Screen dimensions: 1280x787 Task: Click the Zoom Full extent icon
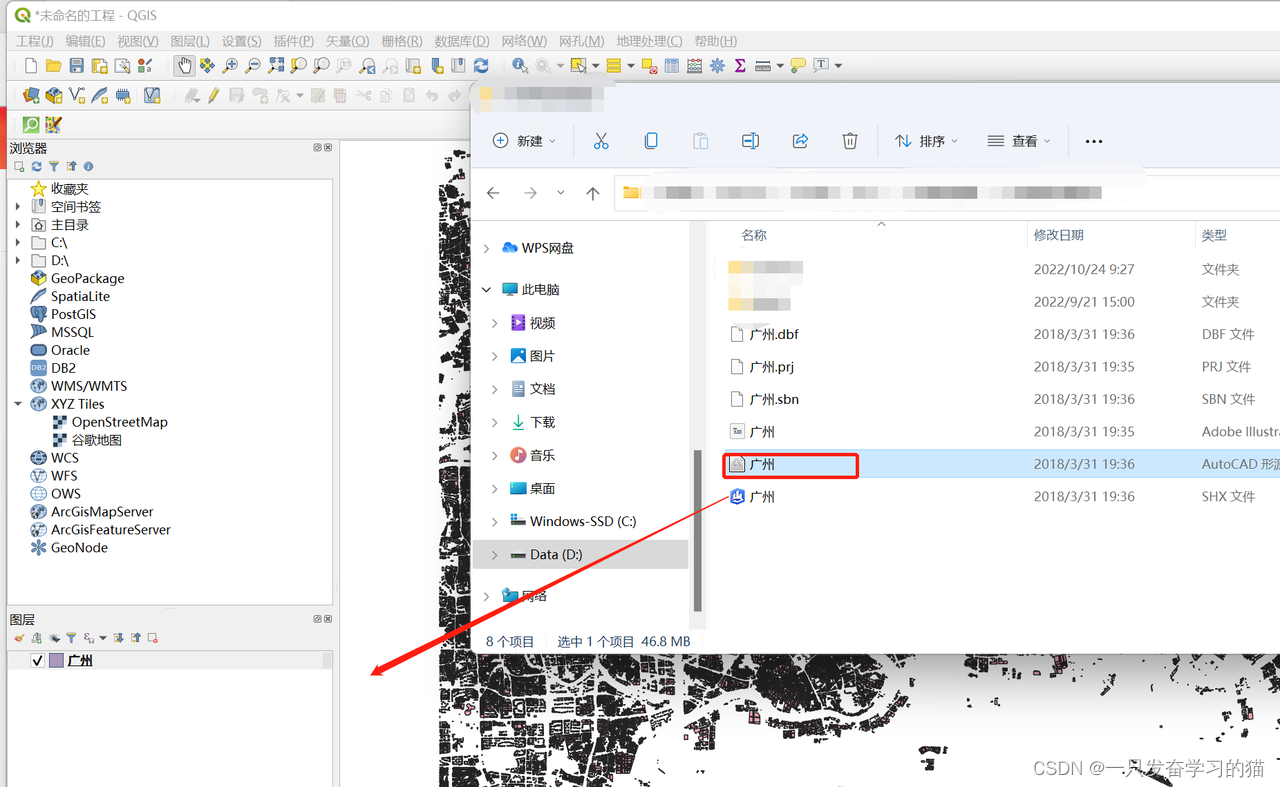(276, 66)
